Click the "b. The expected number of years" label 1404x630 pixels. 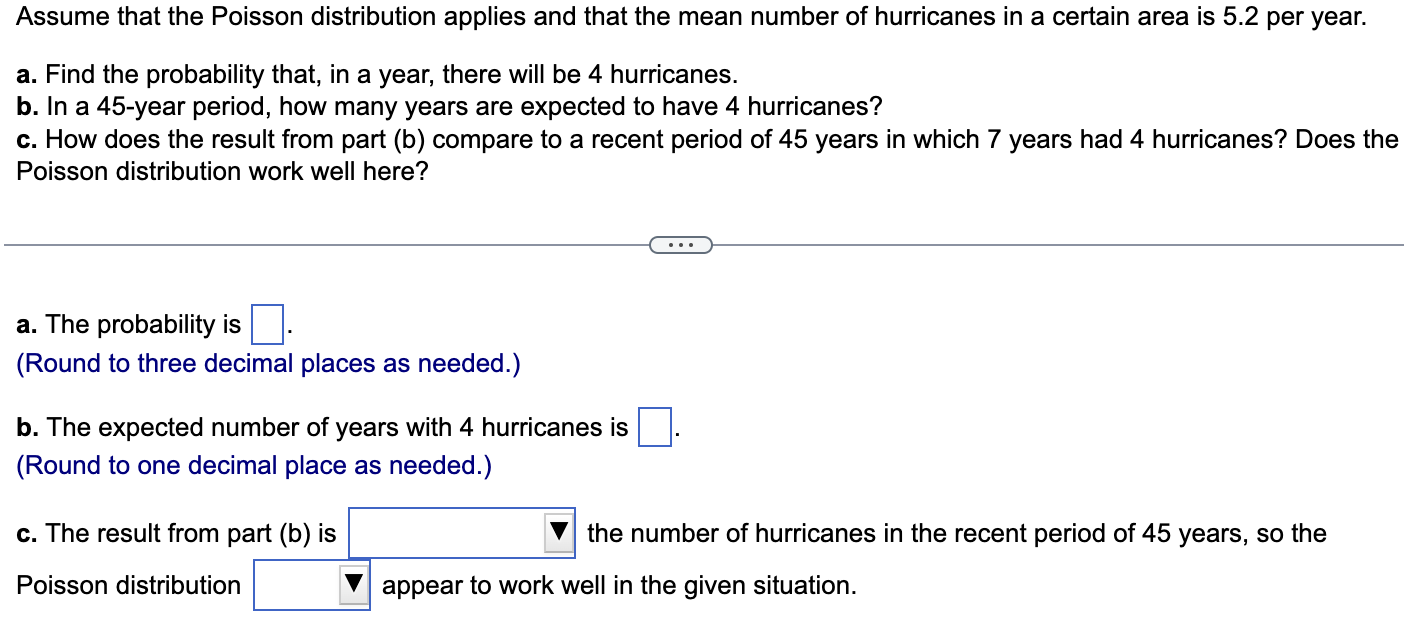pos(323,428)
